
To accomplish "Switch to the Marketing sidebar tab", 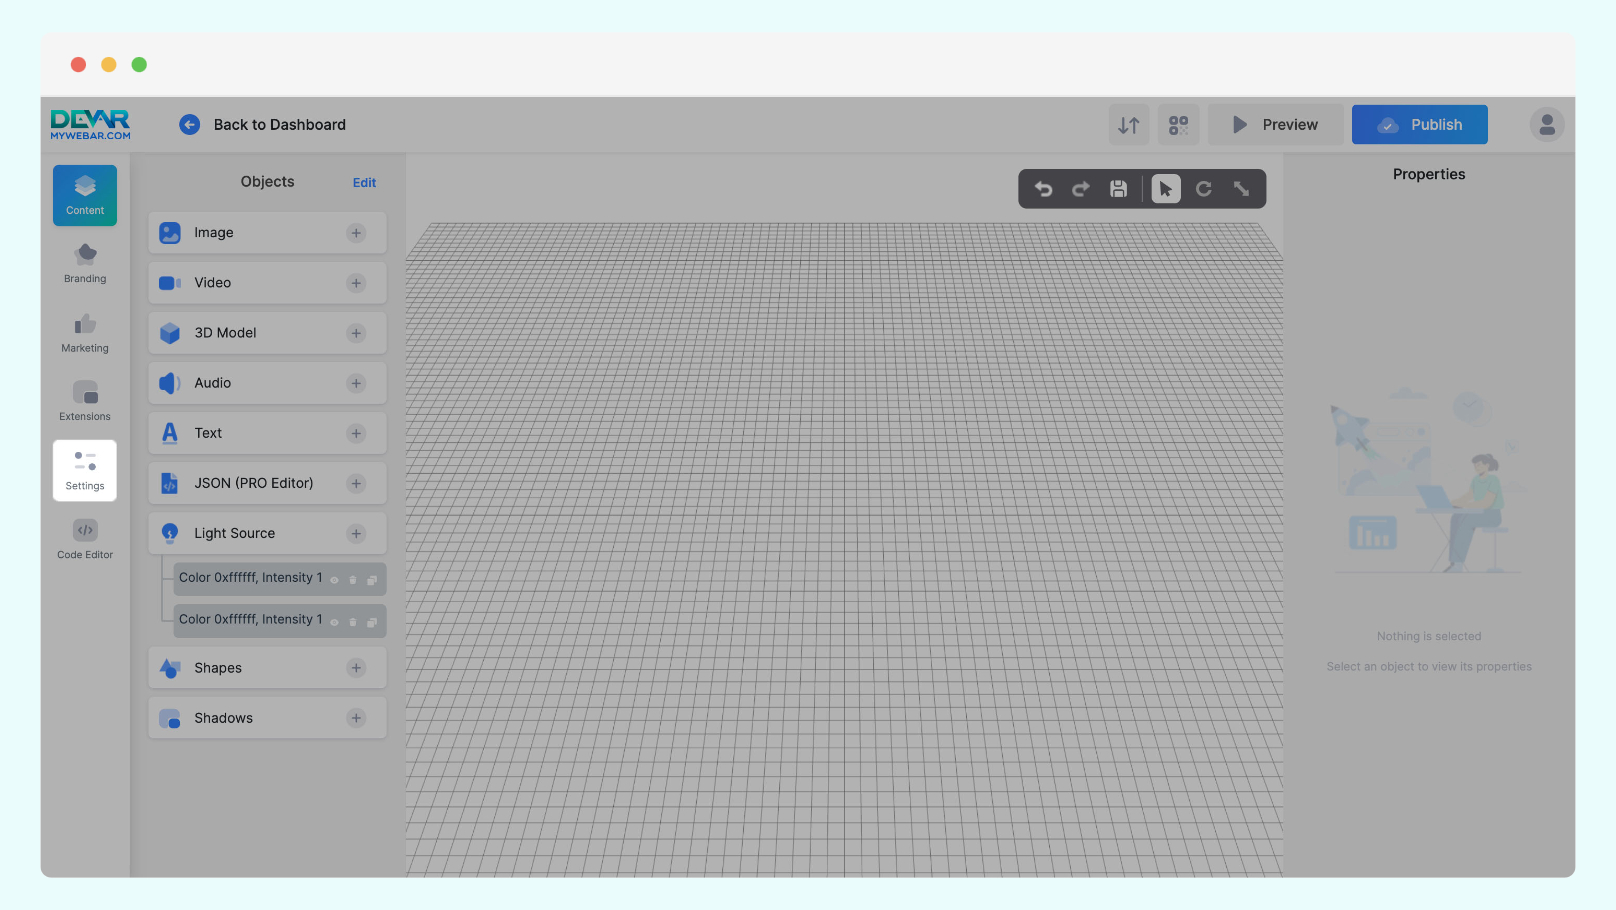I will 85,333.
